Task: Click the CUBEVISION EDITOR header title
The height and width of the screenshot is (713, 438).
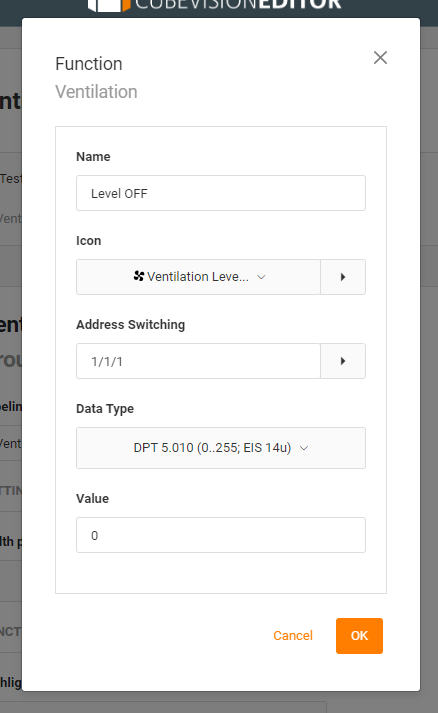Action: tap(238, 5)
